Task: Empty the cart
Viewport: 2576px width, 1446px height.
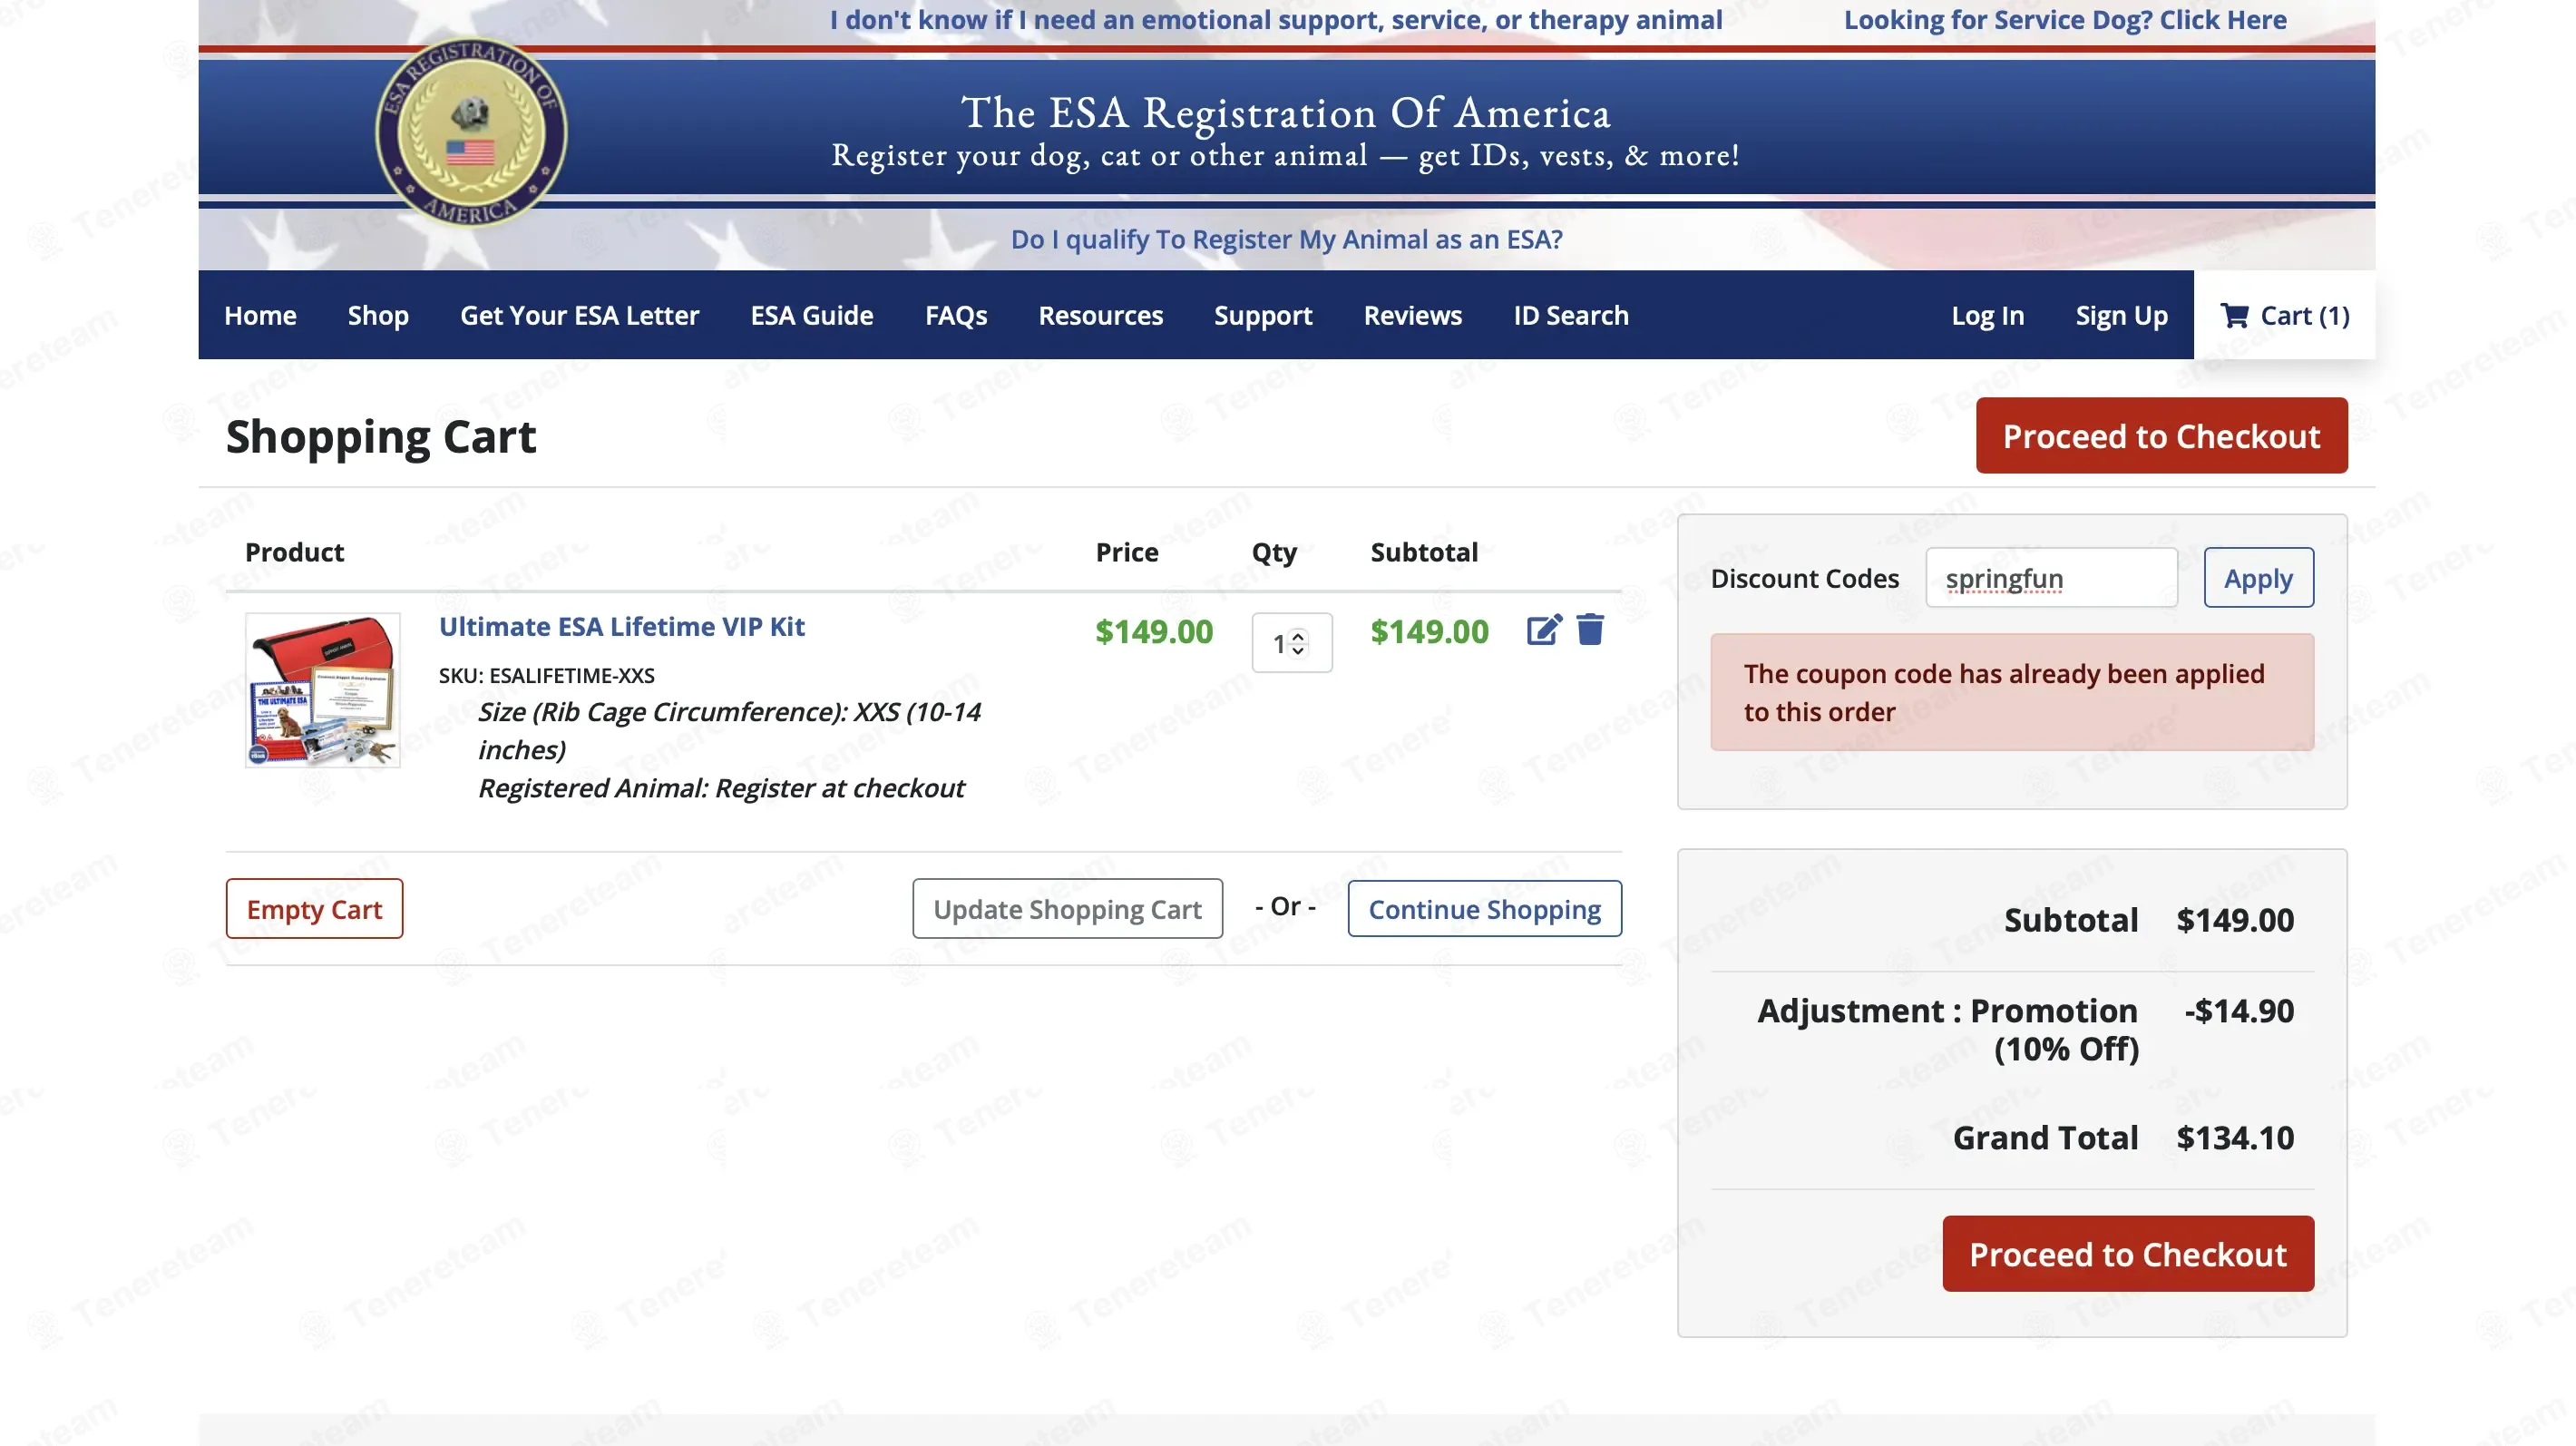Action: pos(314,908)
